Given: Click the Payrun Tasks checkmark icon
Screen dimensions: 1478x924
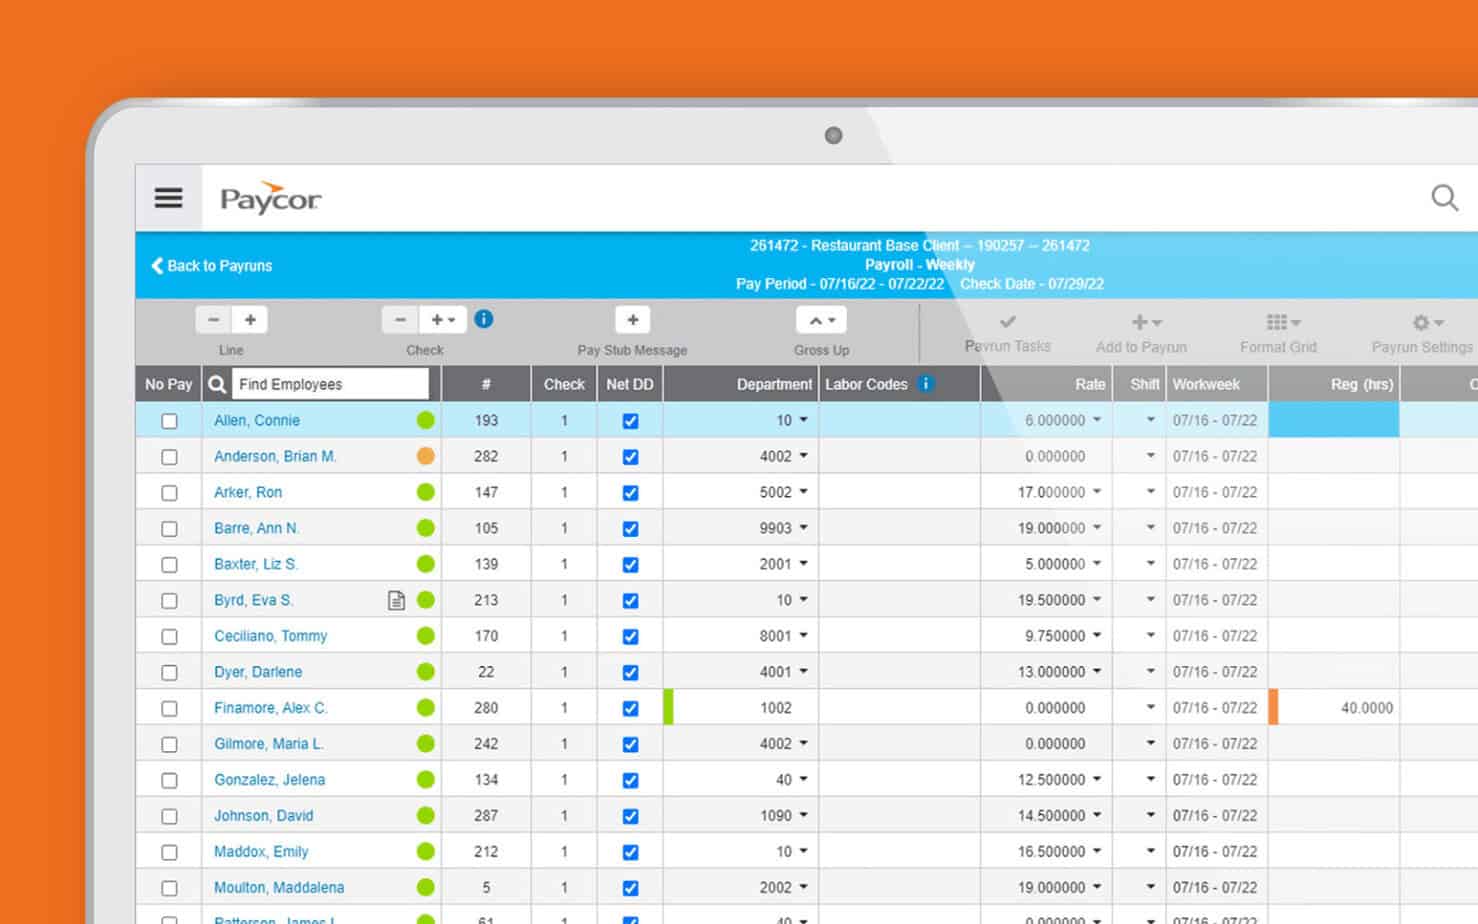Looking at the screenshot, I should [1006, 321].
